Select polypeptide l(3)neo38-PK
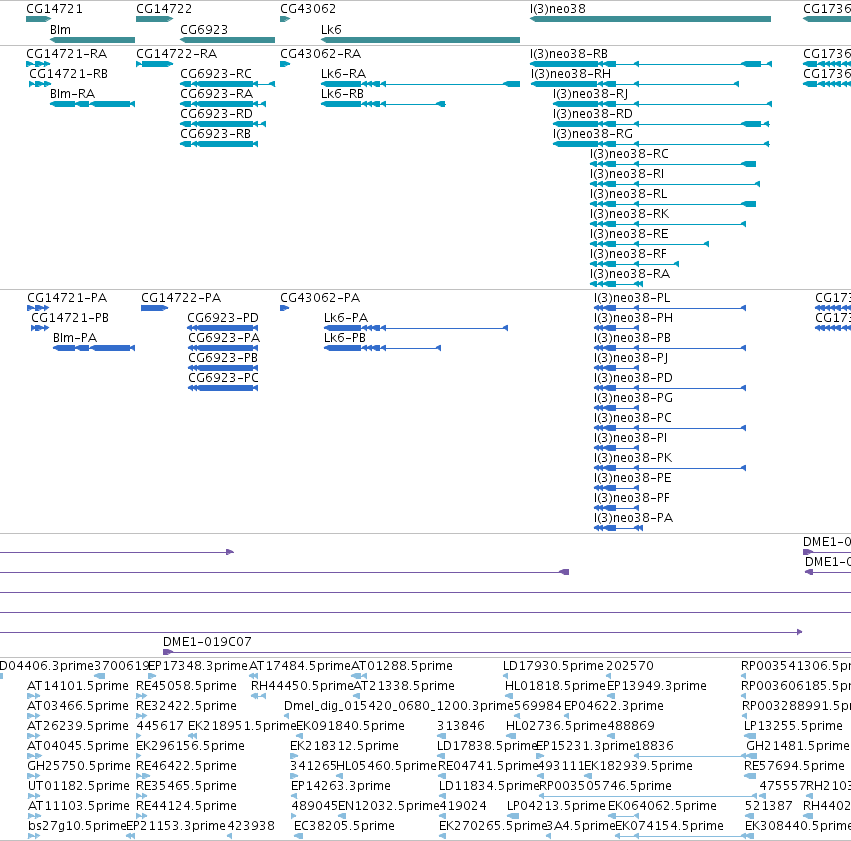This screenshot has height=841, width=851. (x=633, y=458)
